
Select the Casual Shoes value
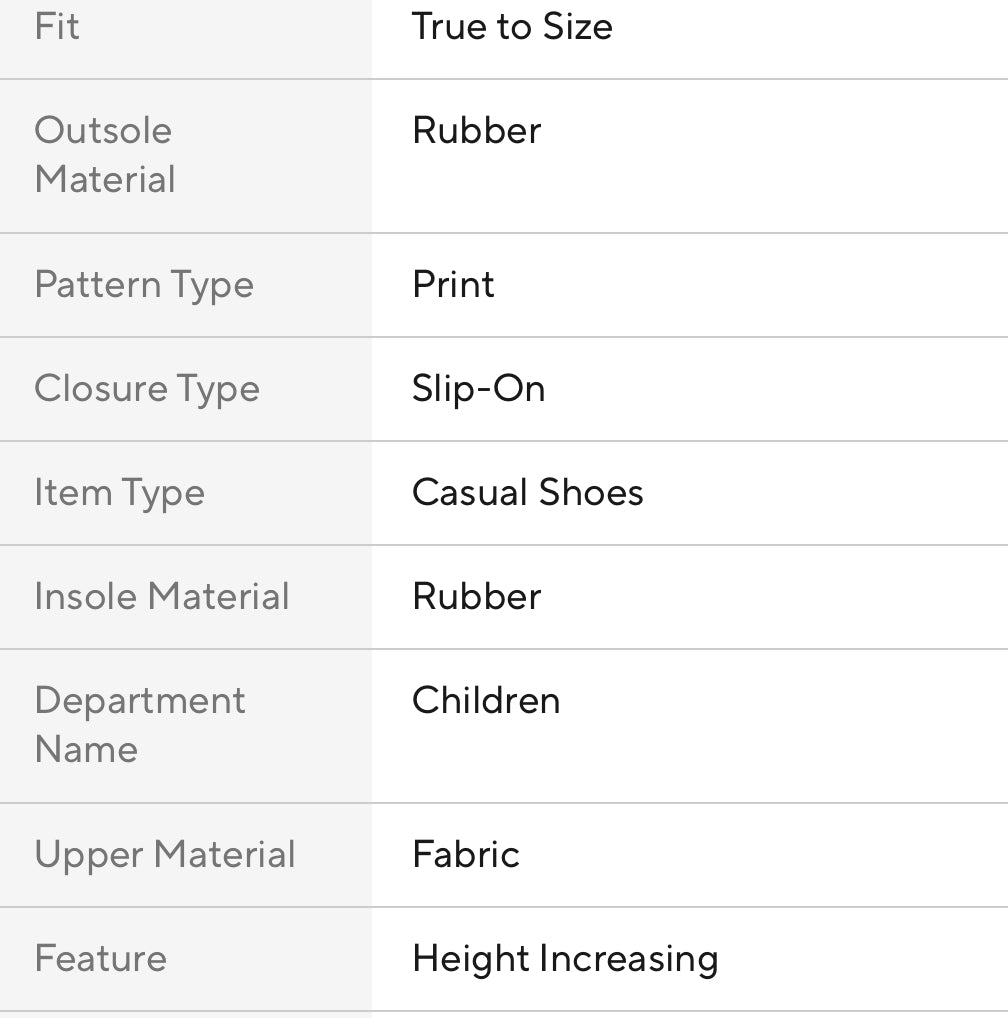(528, 493)
